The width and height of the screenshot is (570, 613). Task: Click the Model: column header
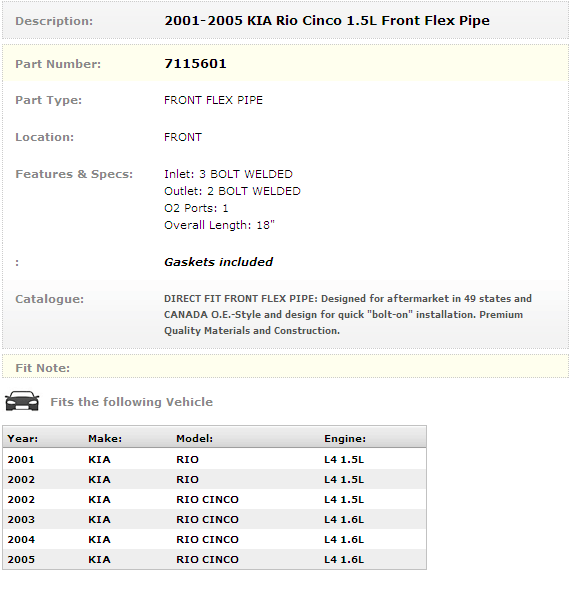click(194, 439)
